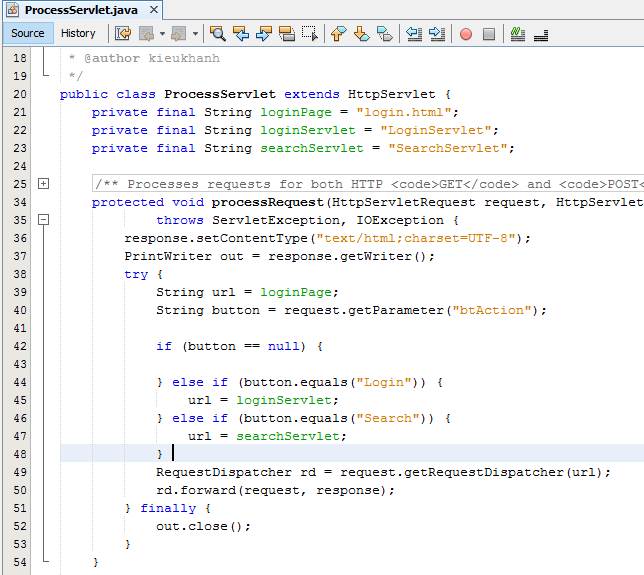Image resolution: width=644 pixels, height=575 pixels.
Task: Click 'RequestDispatcher' on line 49
Action: [x=224, y=472]
